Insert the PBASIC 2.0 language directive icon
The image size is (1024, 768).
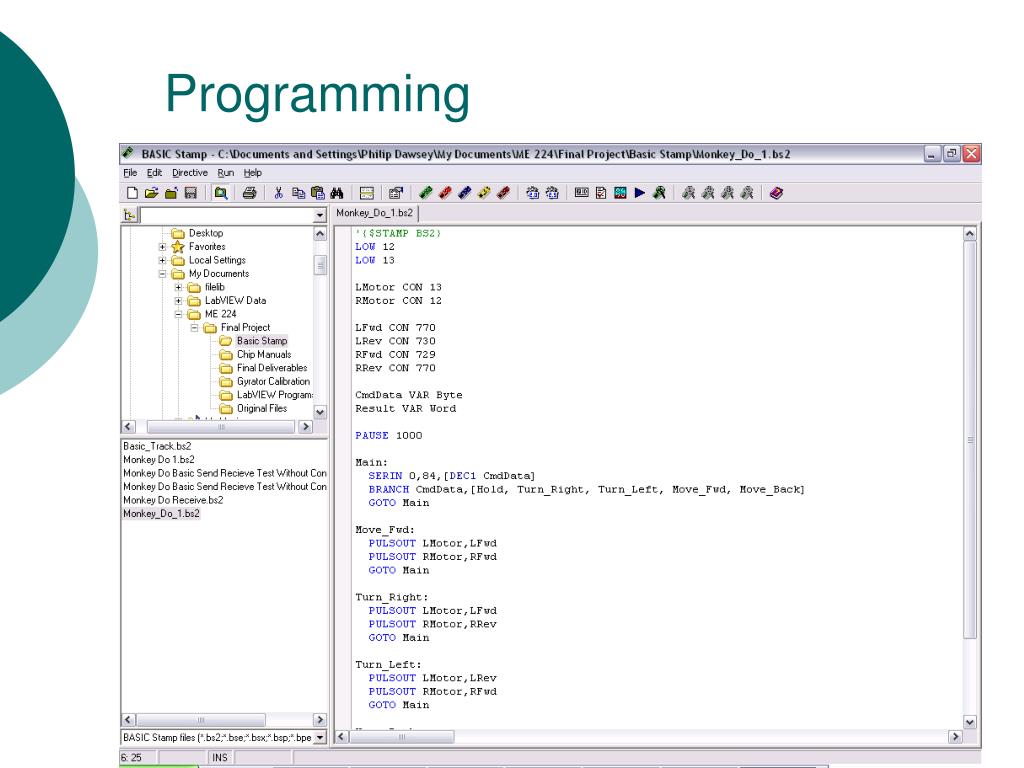tap(533, 193)
